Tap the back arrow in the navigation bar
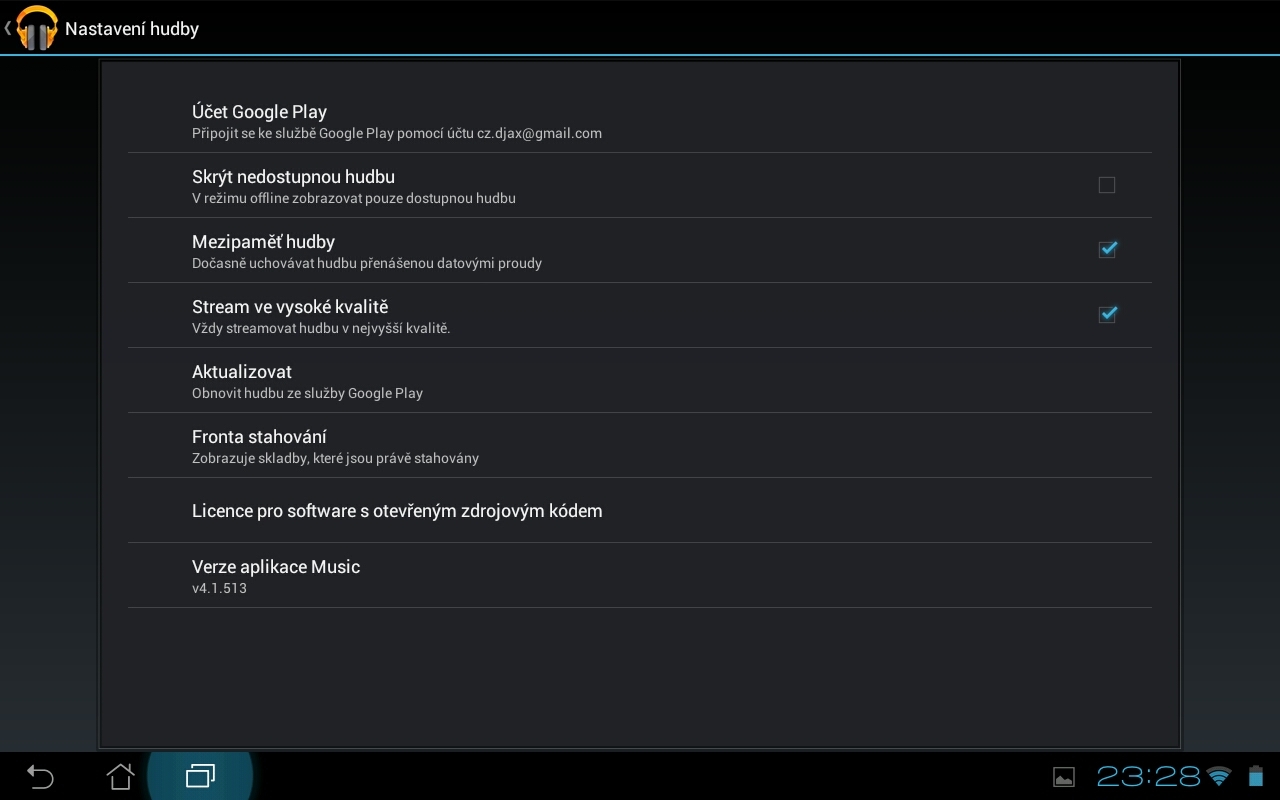Screen dimensions: 1280x800 point(40,776)
